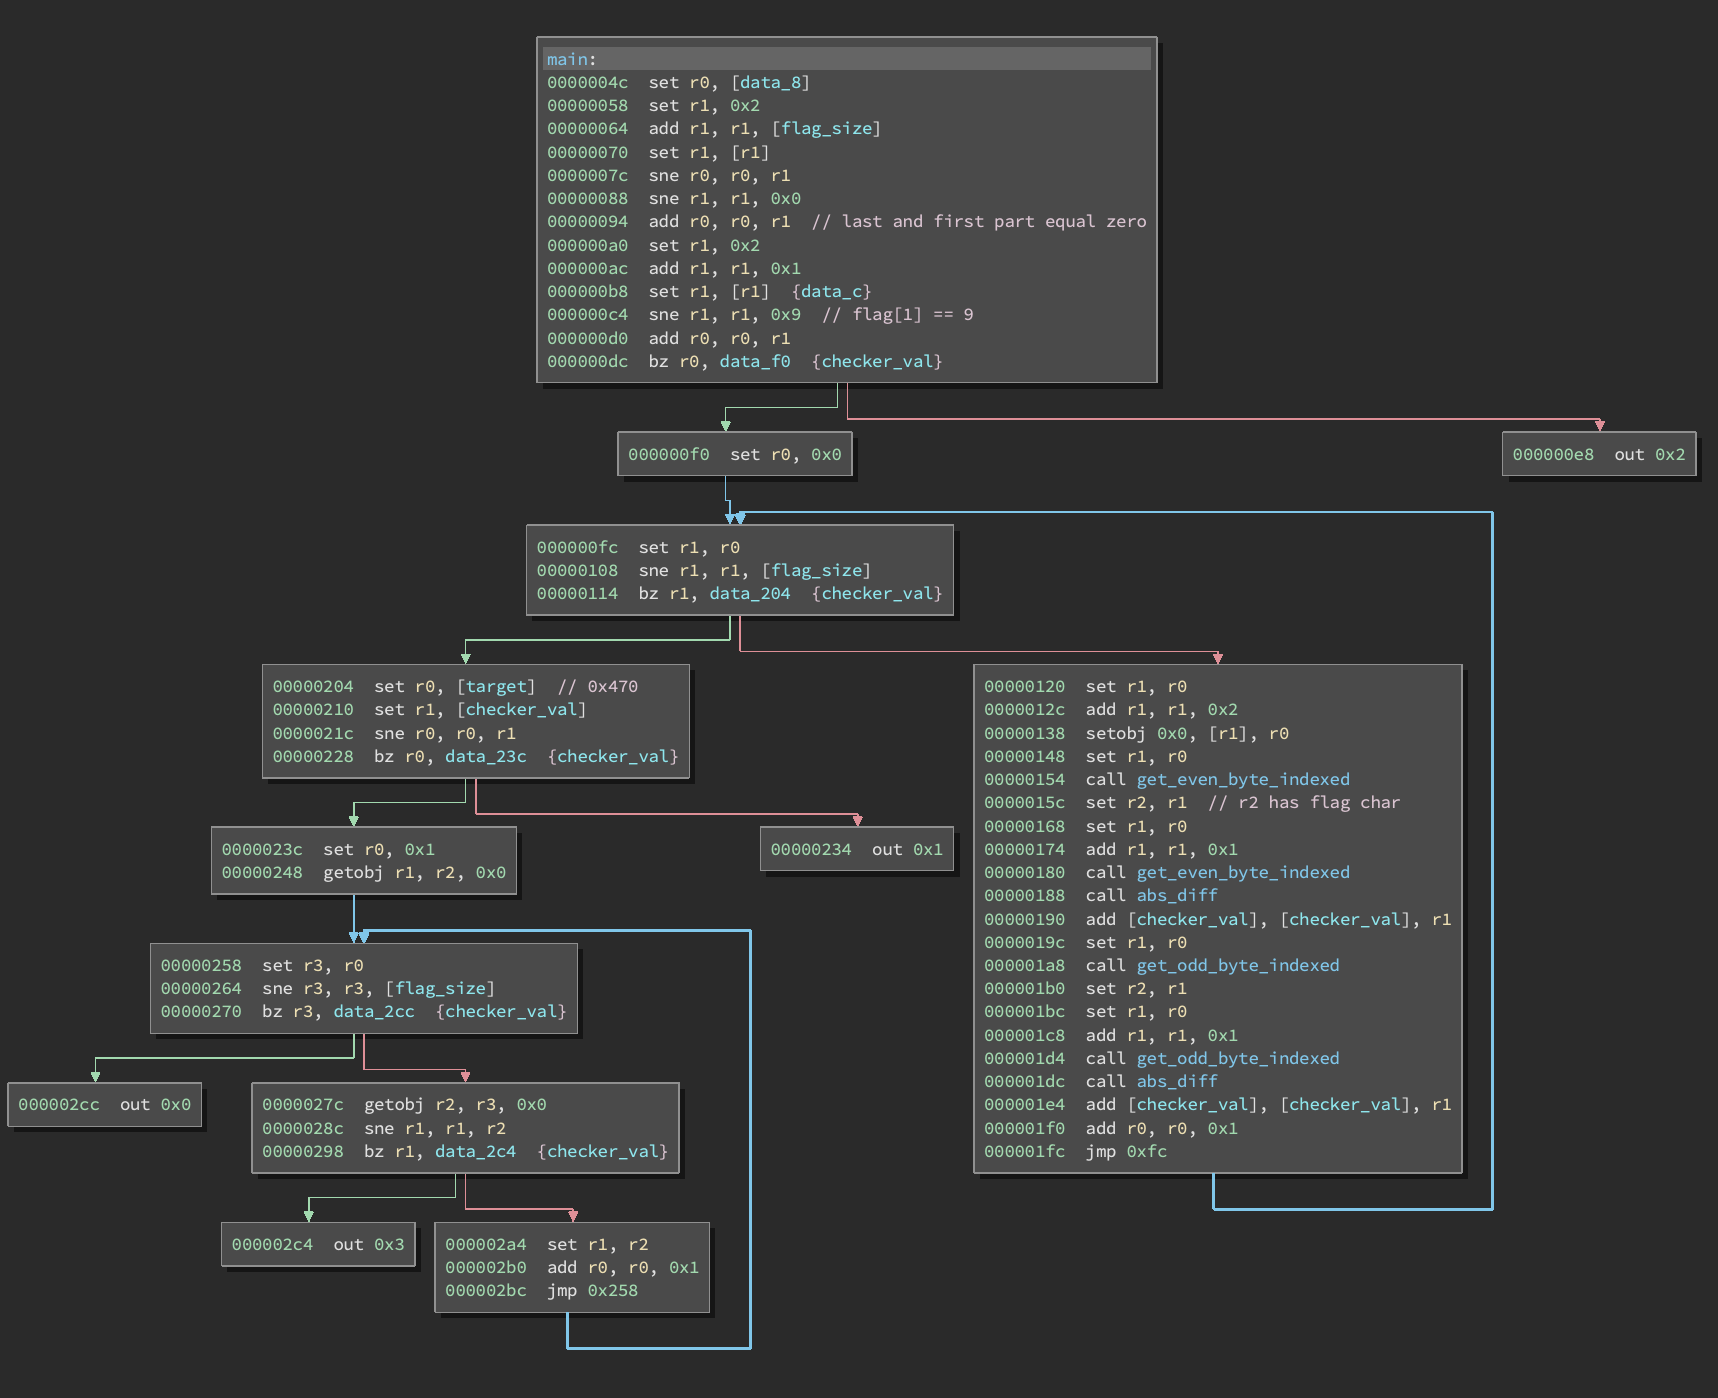This screenshot has width=1718, height=1398.
Task: Follow the data_8 reference at 0000004c
Action: (770, 82)
